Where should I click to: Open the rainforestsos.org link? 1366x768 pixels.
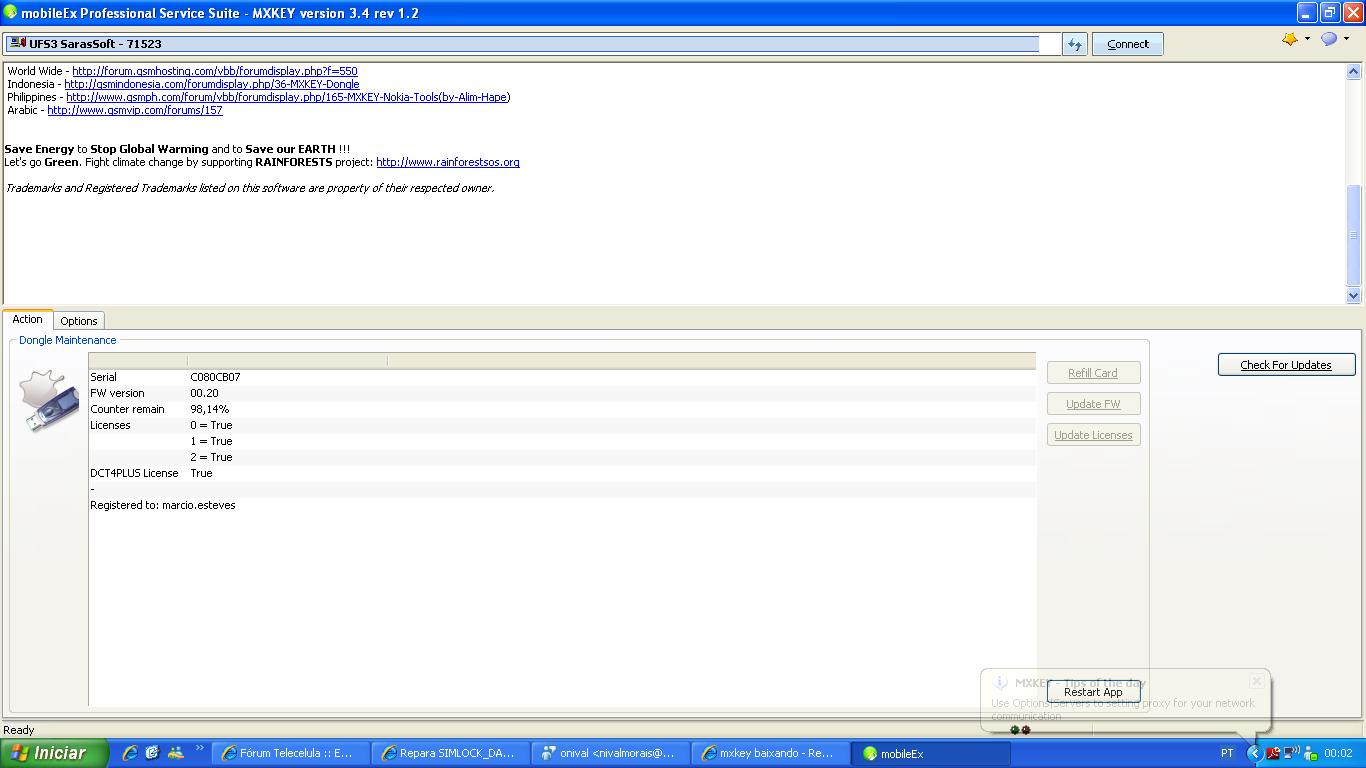click(x=447, y=162)
